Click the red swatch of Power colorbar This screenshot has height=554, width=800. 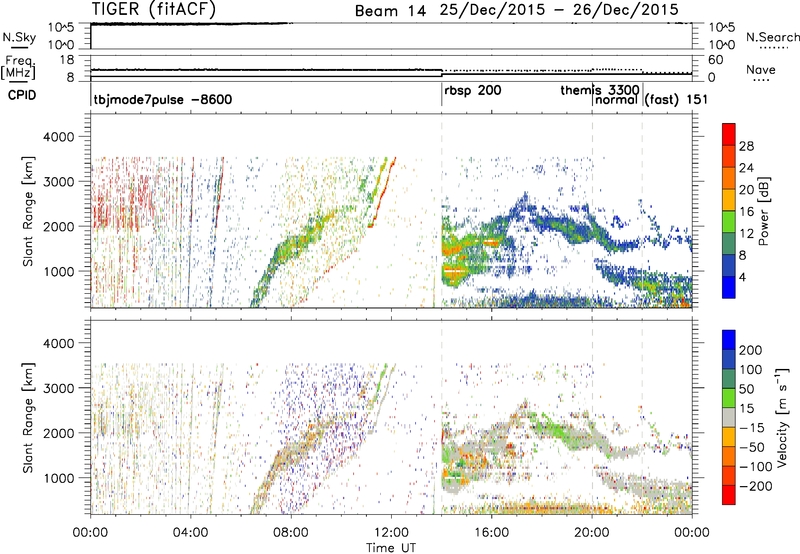click(728, 134)
